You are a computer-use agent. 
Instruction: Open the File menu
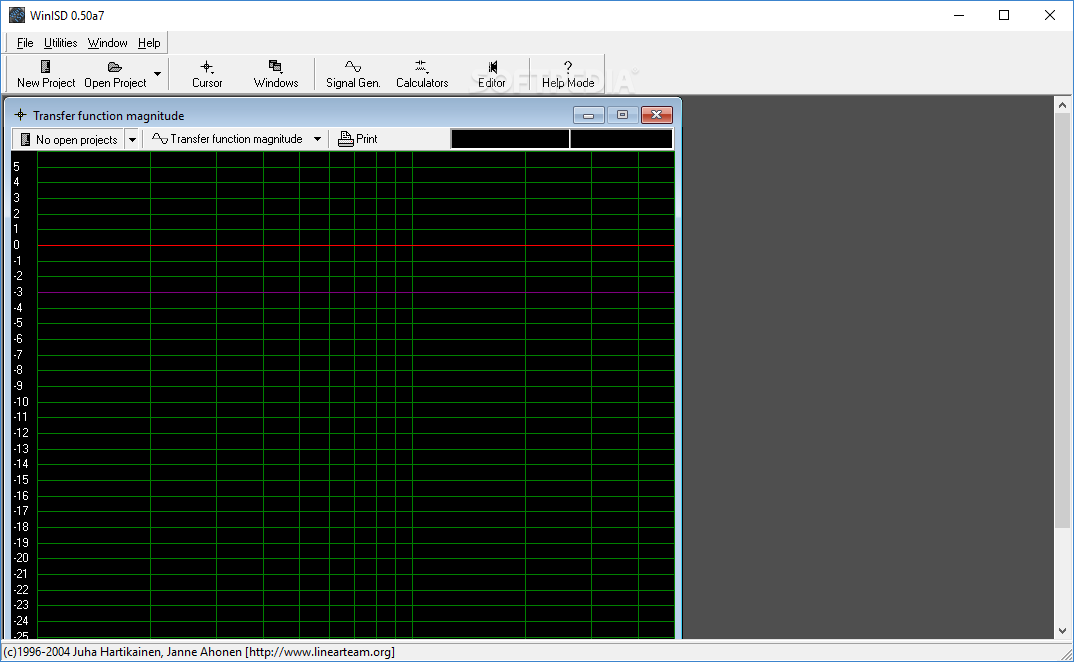click(x=25, y=43)
